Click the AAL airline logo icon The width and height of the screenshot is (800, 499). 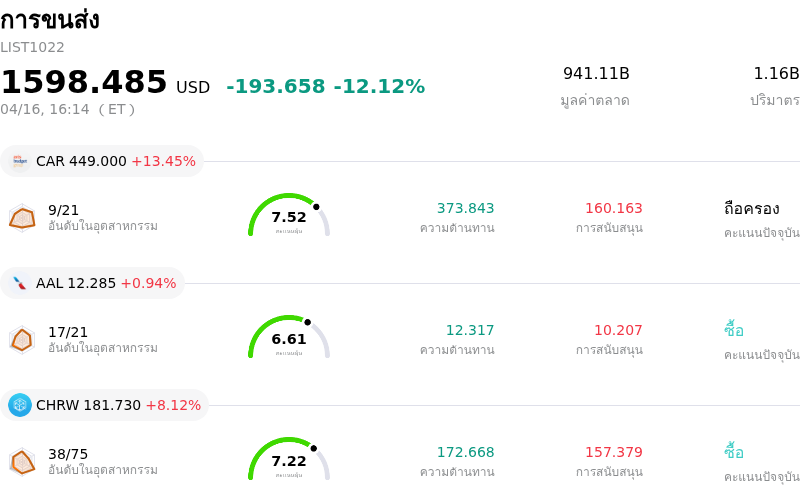[x=20, y=283]
